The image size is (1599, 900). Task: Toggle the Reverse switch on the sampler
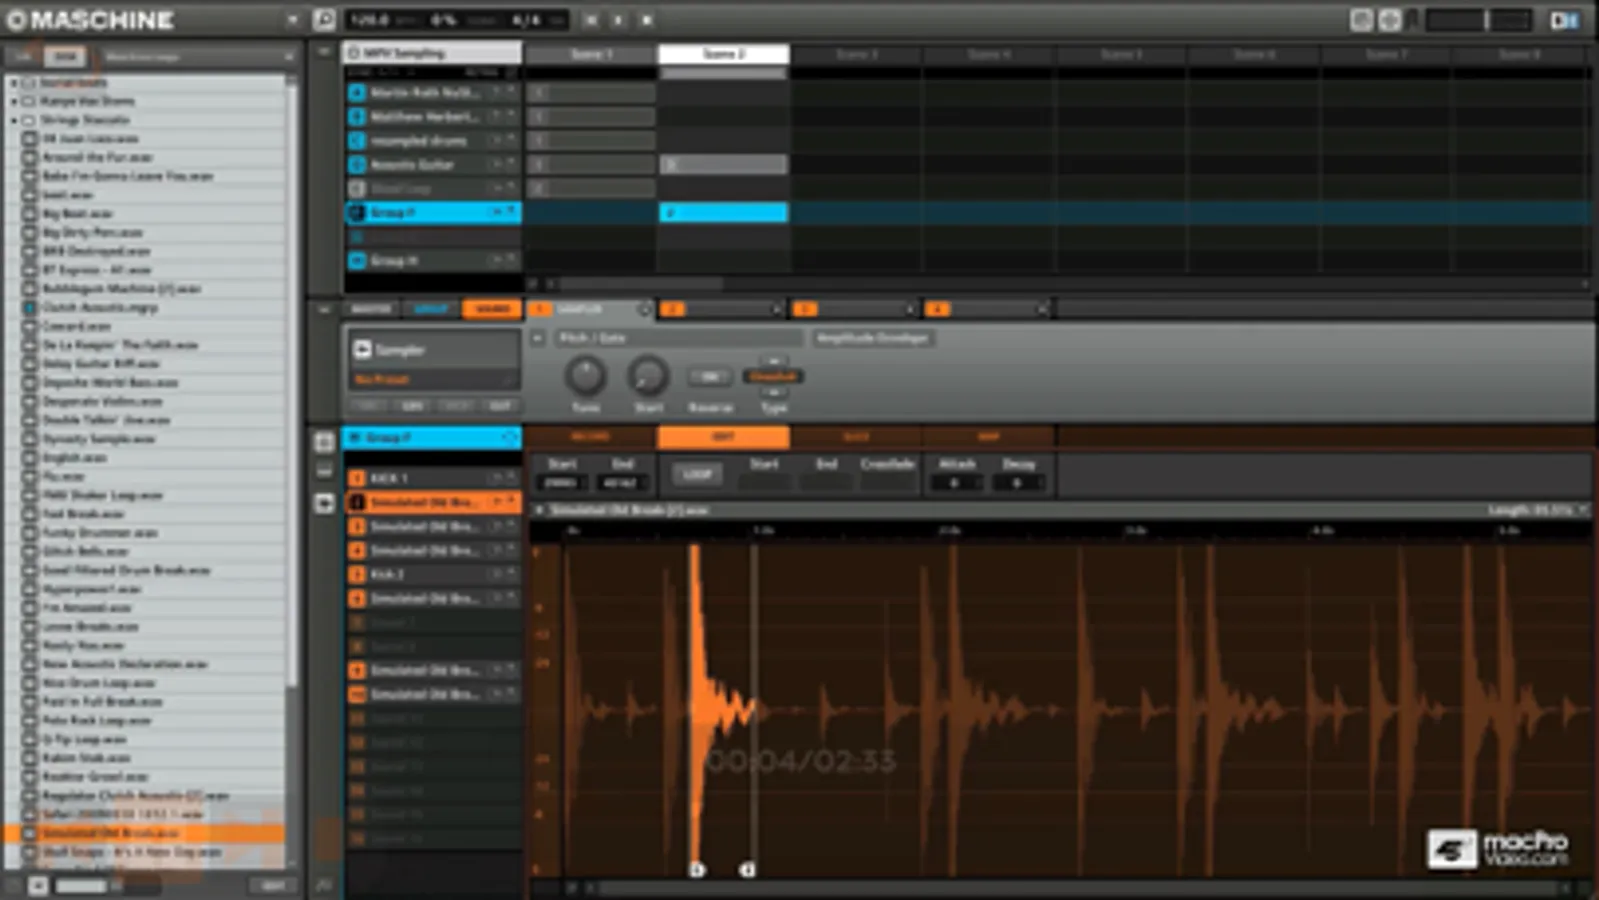[x=709, y=377]
